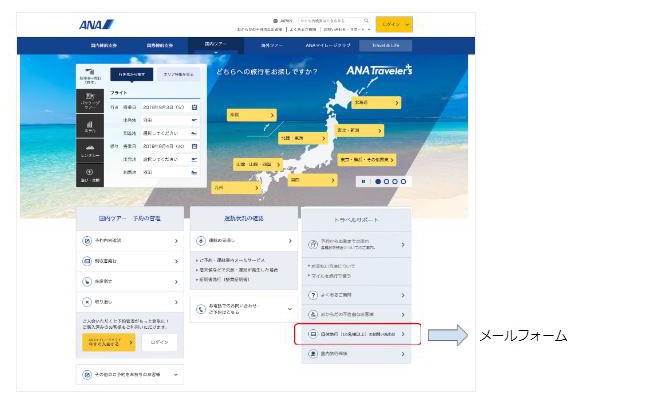Open the ANA Mileage Club nav tab
Viewport: 647px width, 400px height.
pos(328,45)
